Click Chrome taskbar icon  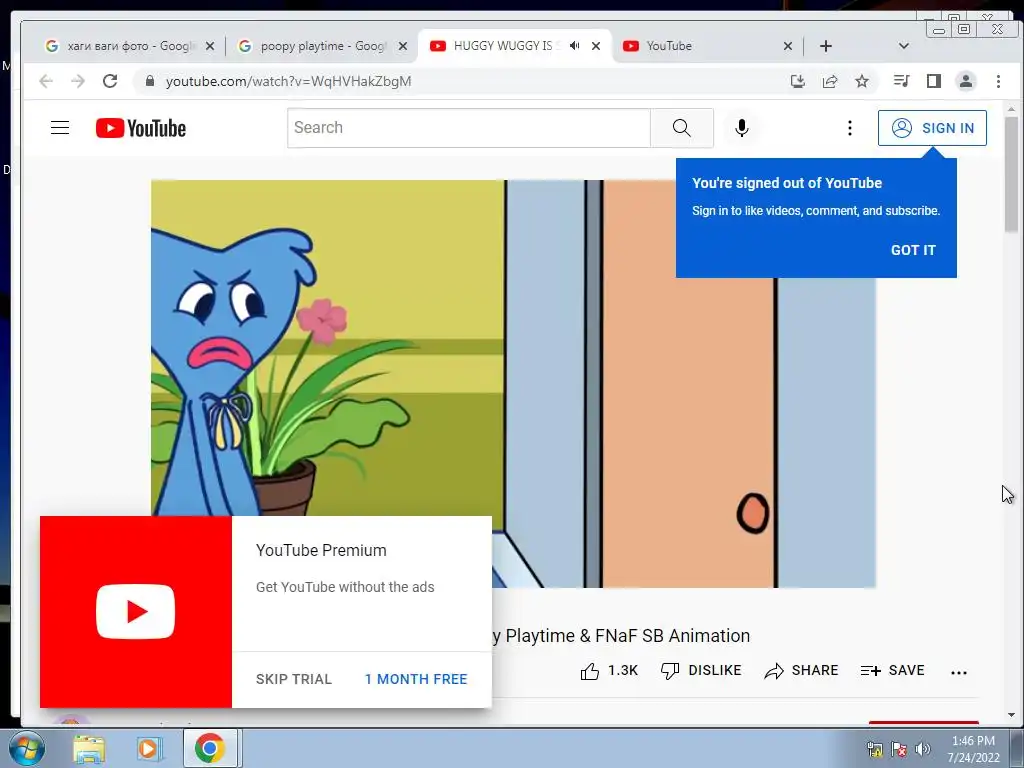coord(210,748)
